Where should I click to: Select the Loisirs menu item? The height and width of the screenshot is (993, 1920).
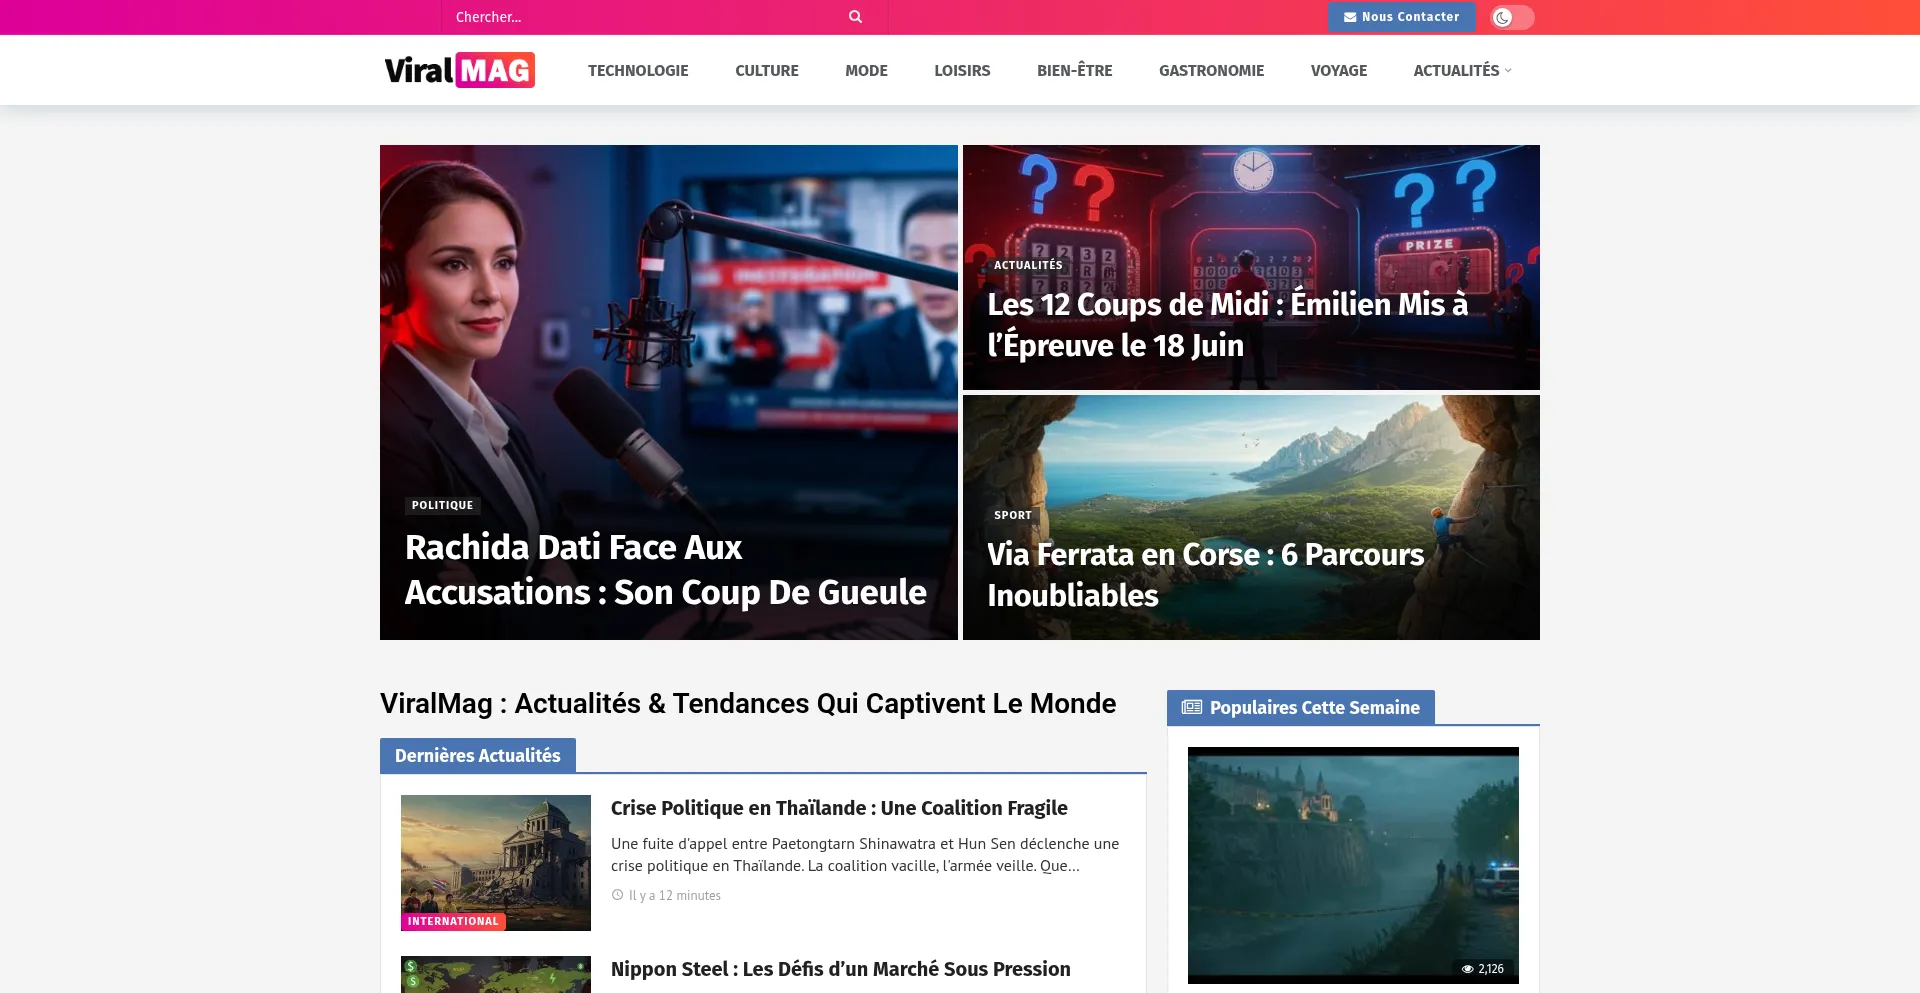coord(962,70)
